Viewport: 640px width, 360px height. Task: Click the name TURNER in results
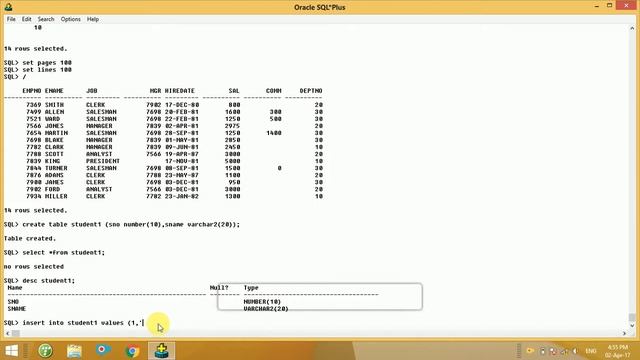56,168
